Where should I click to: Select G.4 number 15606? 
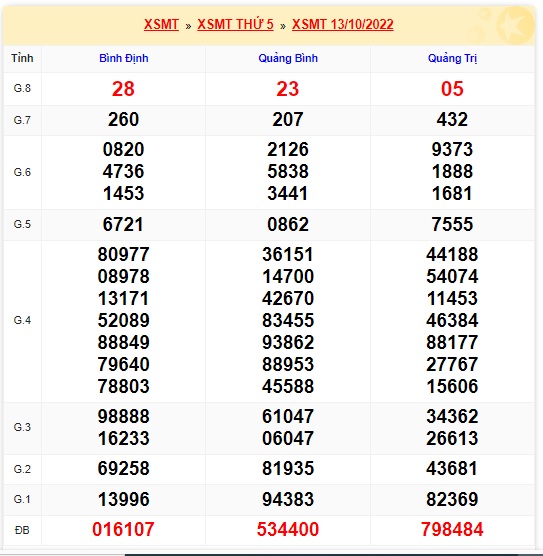452,387
